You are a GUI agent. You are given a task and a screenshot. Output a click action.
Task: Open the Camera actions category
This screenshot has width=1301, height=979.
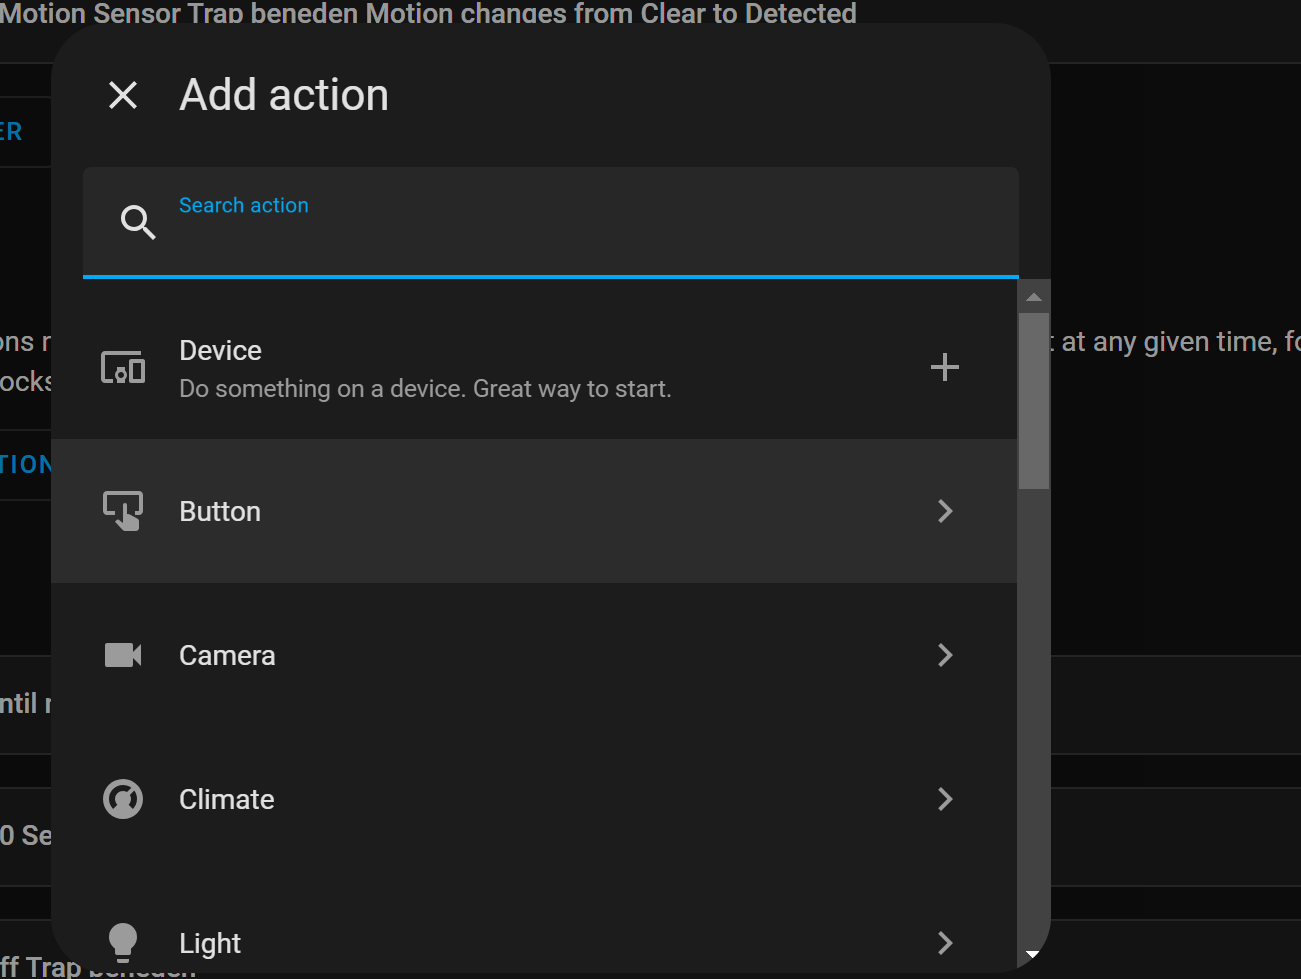pos(227,656)
